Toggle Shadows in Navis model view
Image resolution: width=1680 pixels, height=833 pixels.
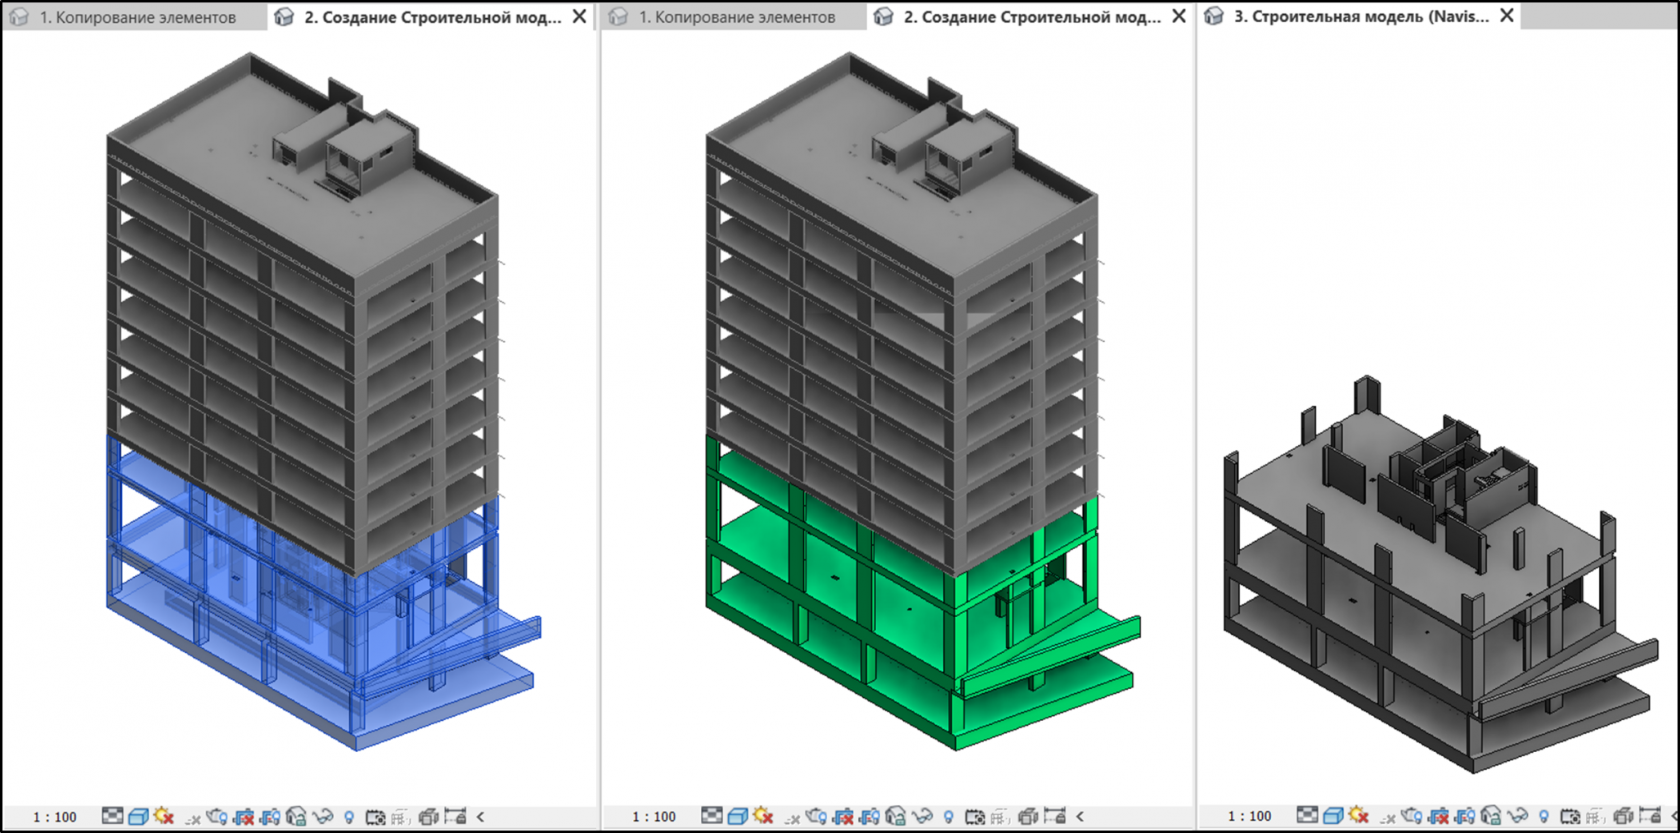(1388, 818)
